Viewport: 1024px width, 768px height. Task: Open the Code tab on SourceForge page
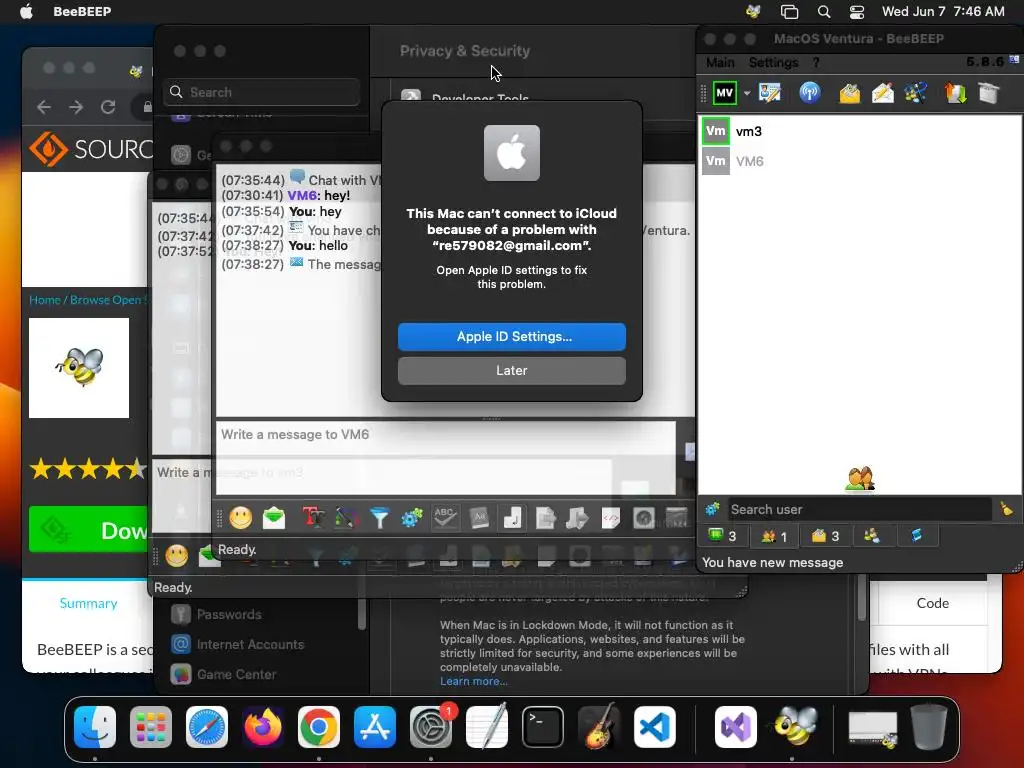coord(933,603)
